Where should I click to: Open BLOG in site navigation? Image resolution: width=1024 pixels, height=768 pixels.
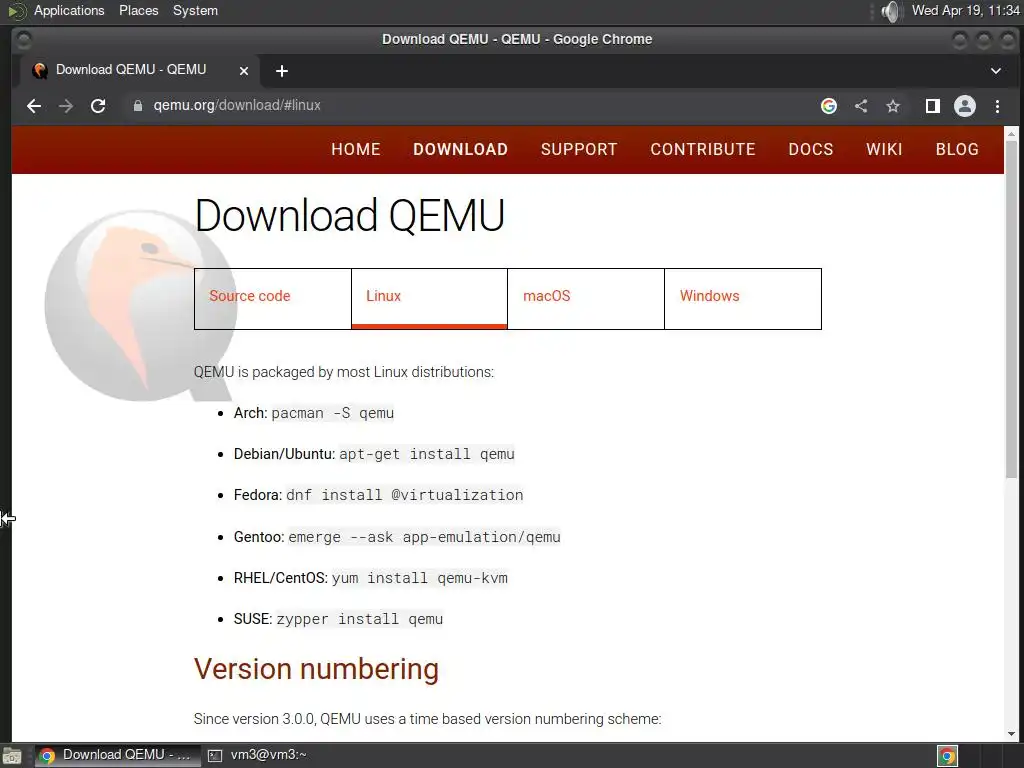[957, 150]
